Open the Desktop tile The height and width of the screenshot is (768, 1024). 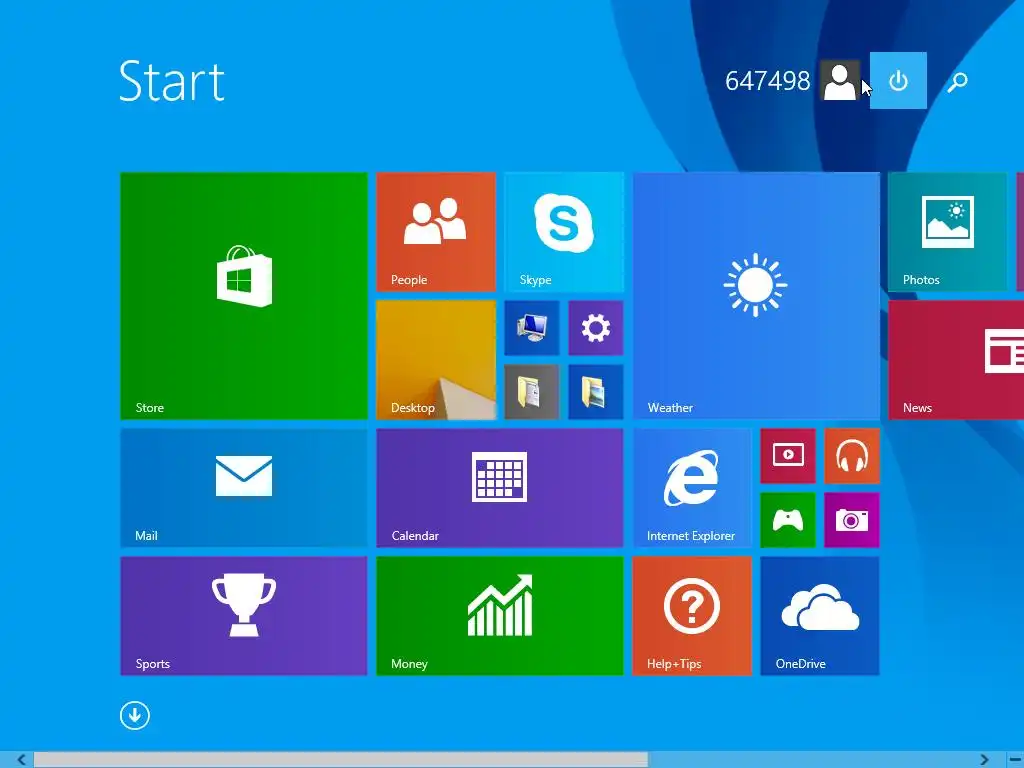click(436, 359)
